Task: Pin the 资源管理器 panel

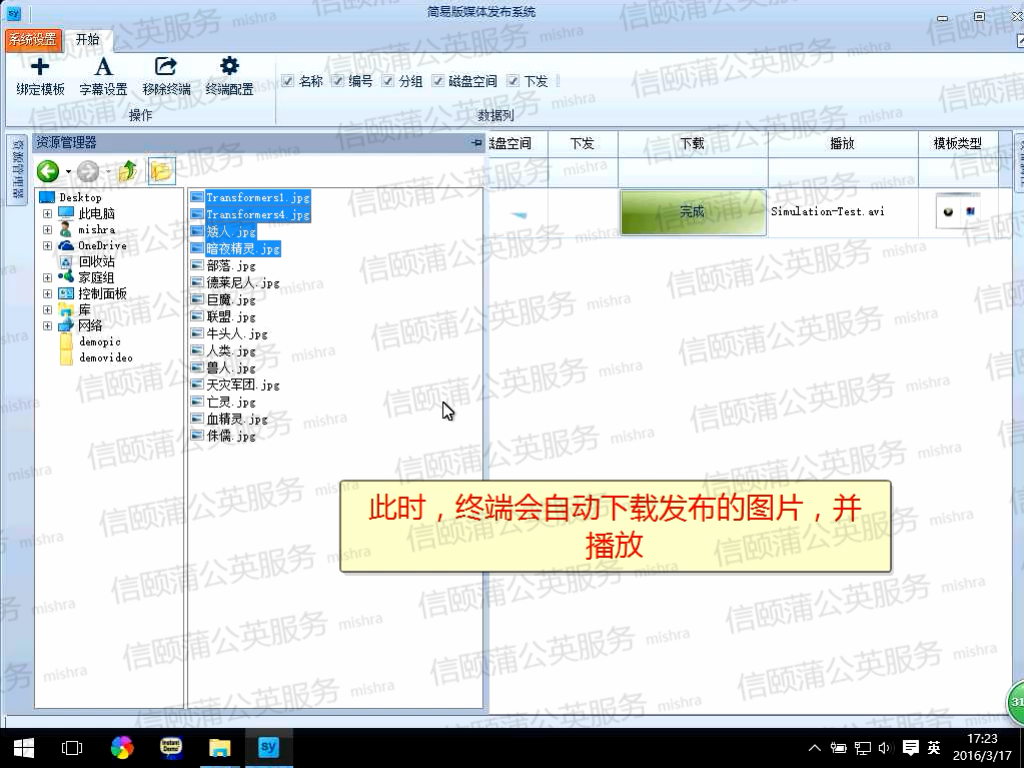Action: 476,143
